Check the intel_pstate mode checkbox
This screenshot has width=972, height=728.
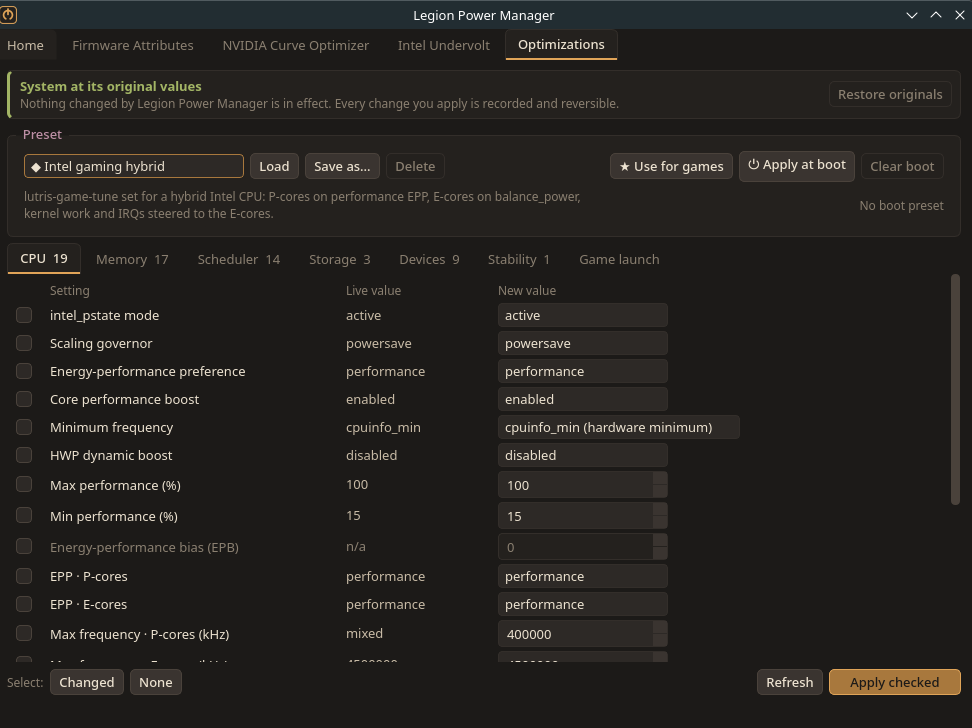pyautogui.click(x=24, y=315)
